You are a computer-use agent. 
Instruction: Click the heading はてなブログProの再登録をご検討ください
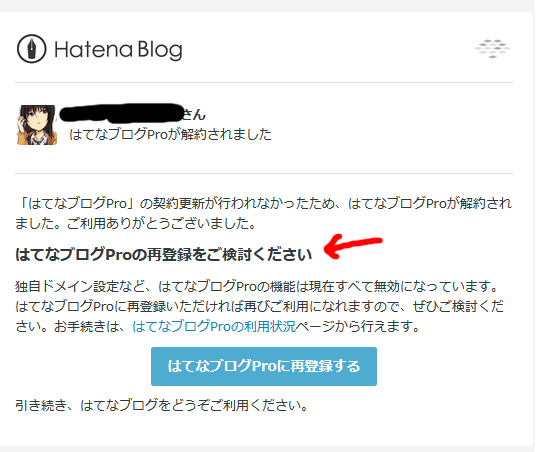(x=163, y=254)
